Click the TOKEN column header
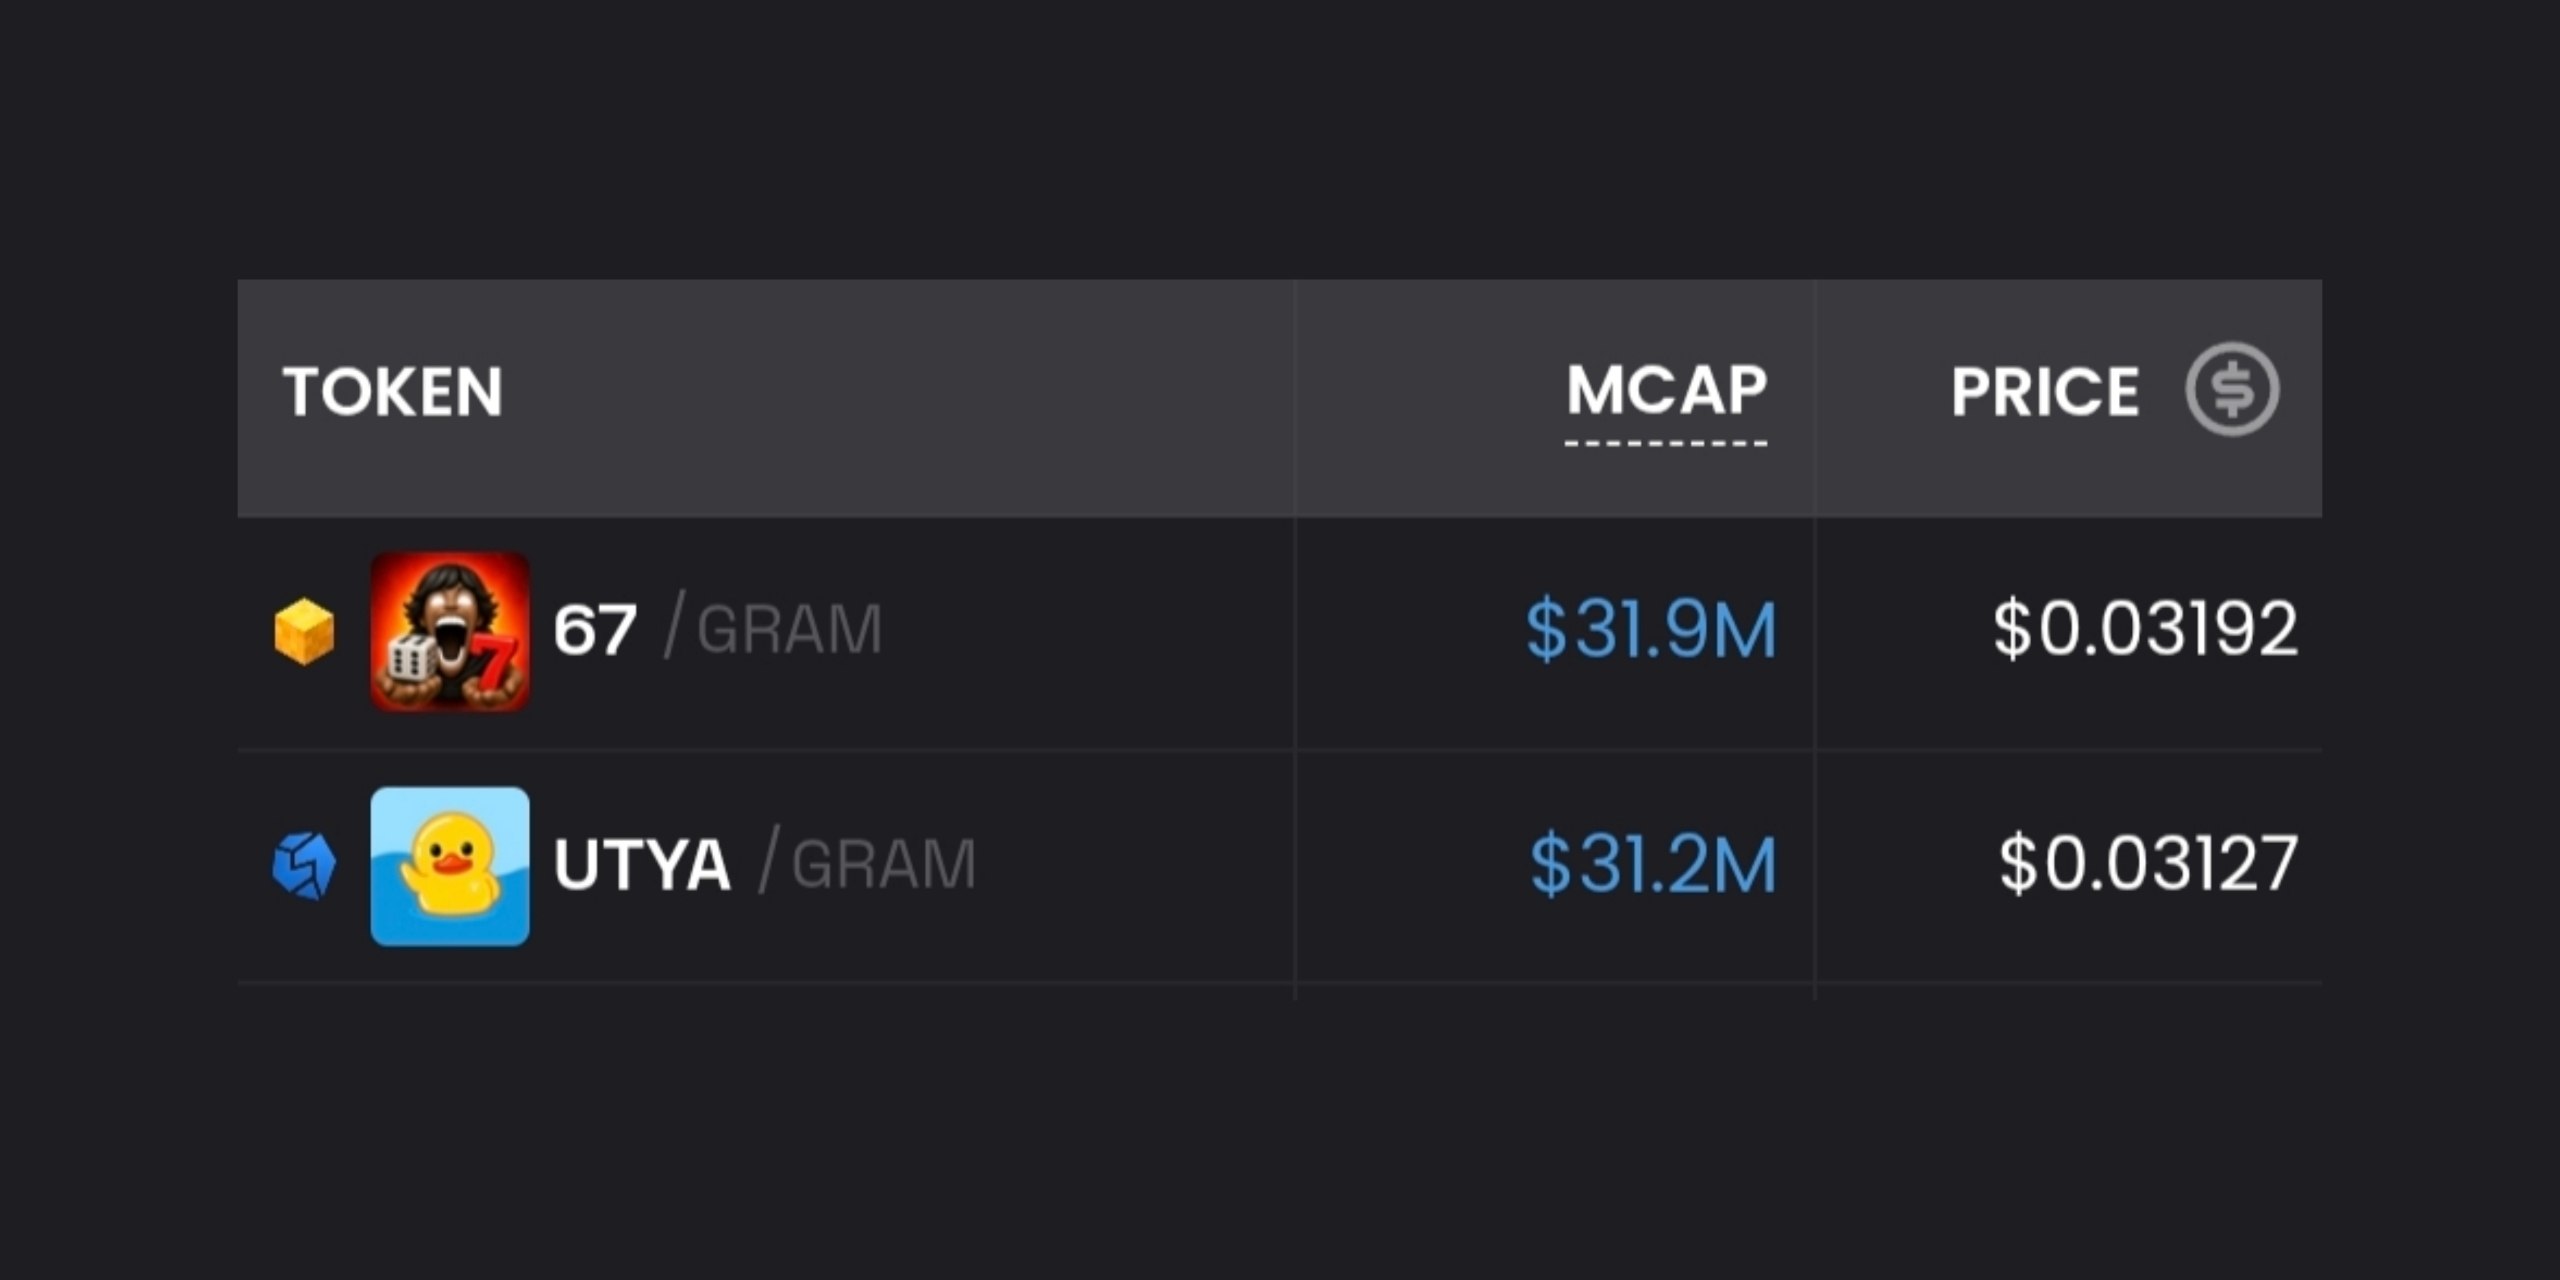This screenshot has width=2560, height=1280. (x=392, y=391)
